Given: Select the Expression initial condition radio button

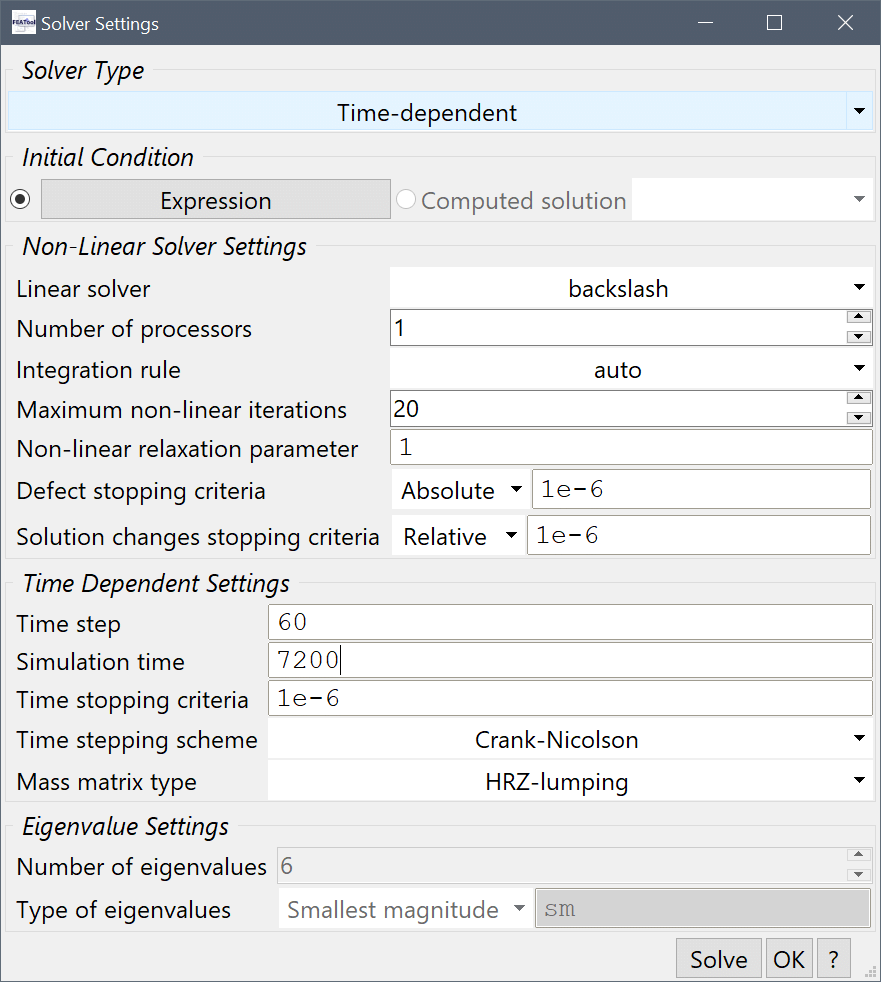Looking at the screenshot, I should pos(20,200).
